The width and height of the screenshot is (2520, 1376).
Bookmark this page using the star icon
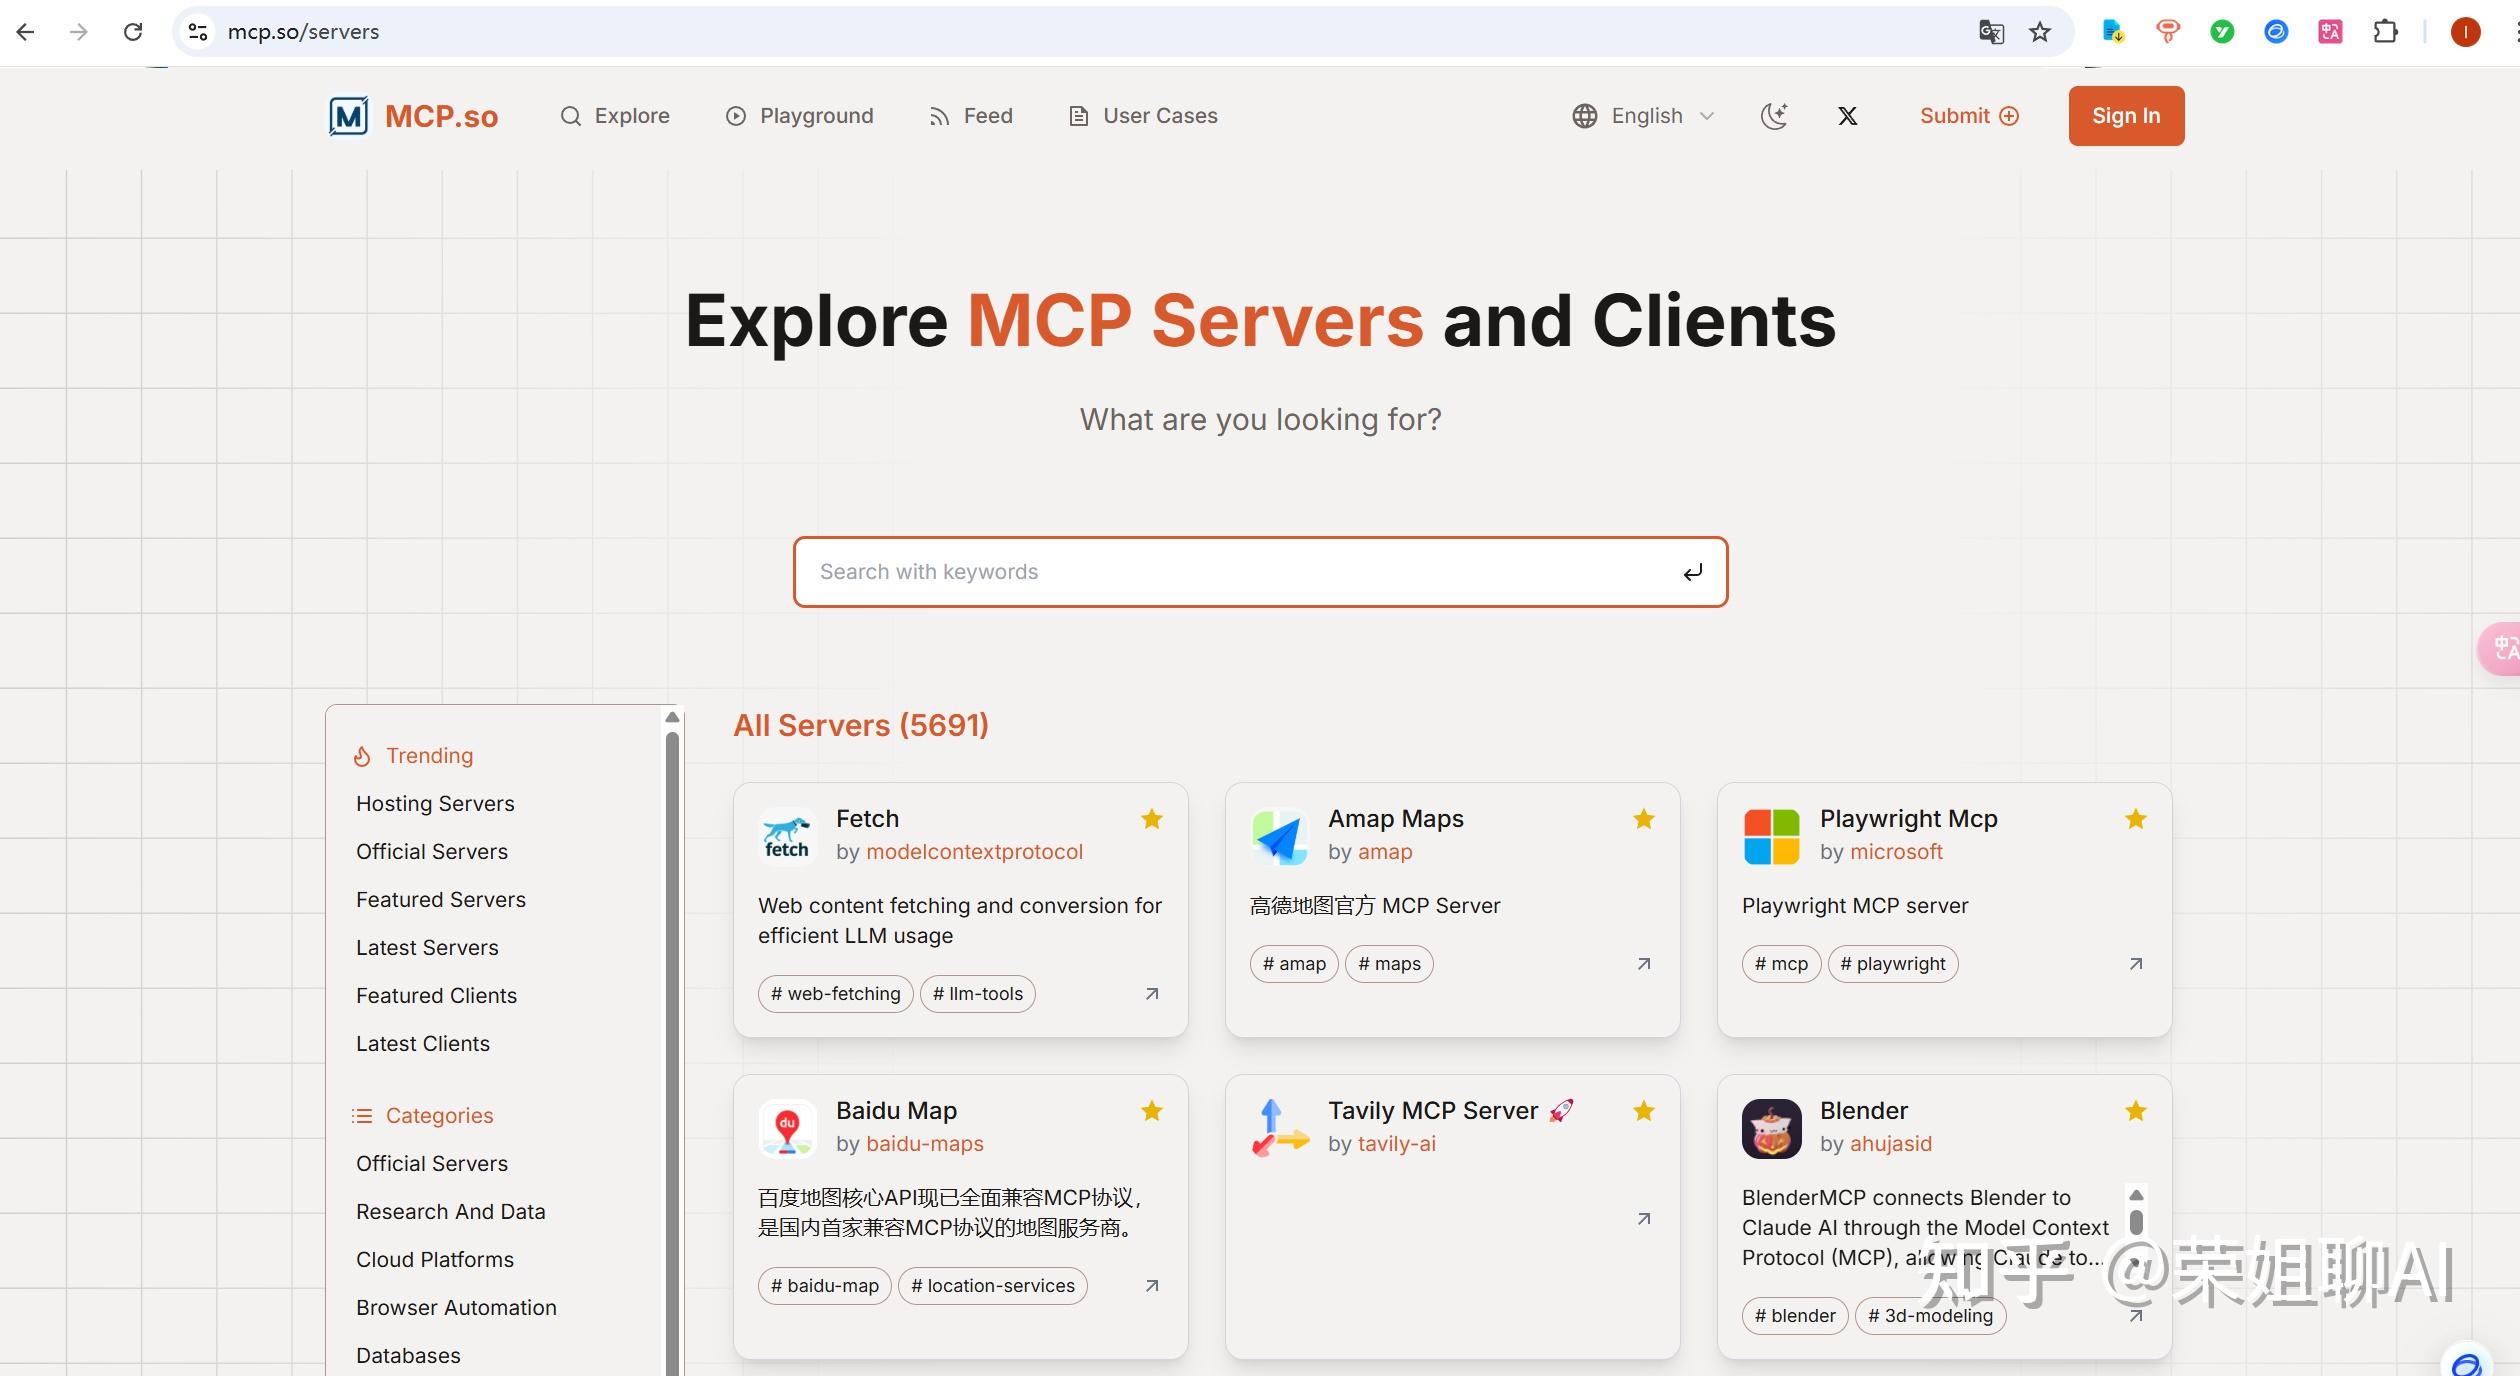point(2040,31)
